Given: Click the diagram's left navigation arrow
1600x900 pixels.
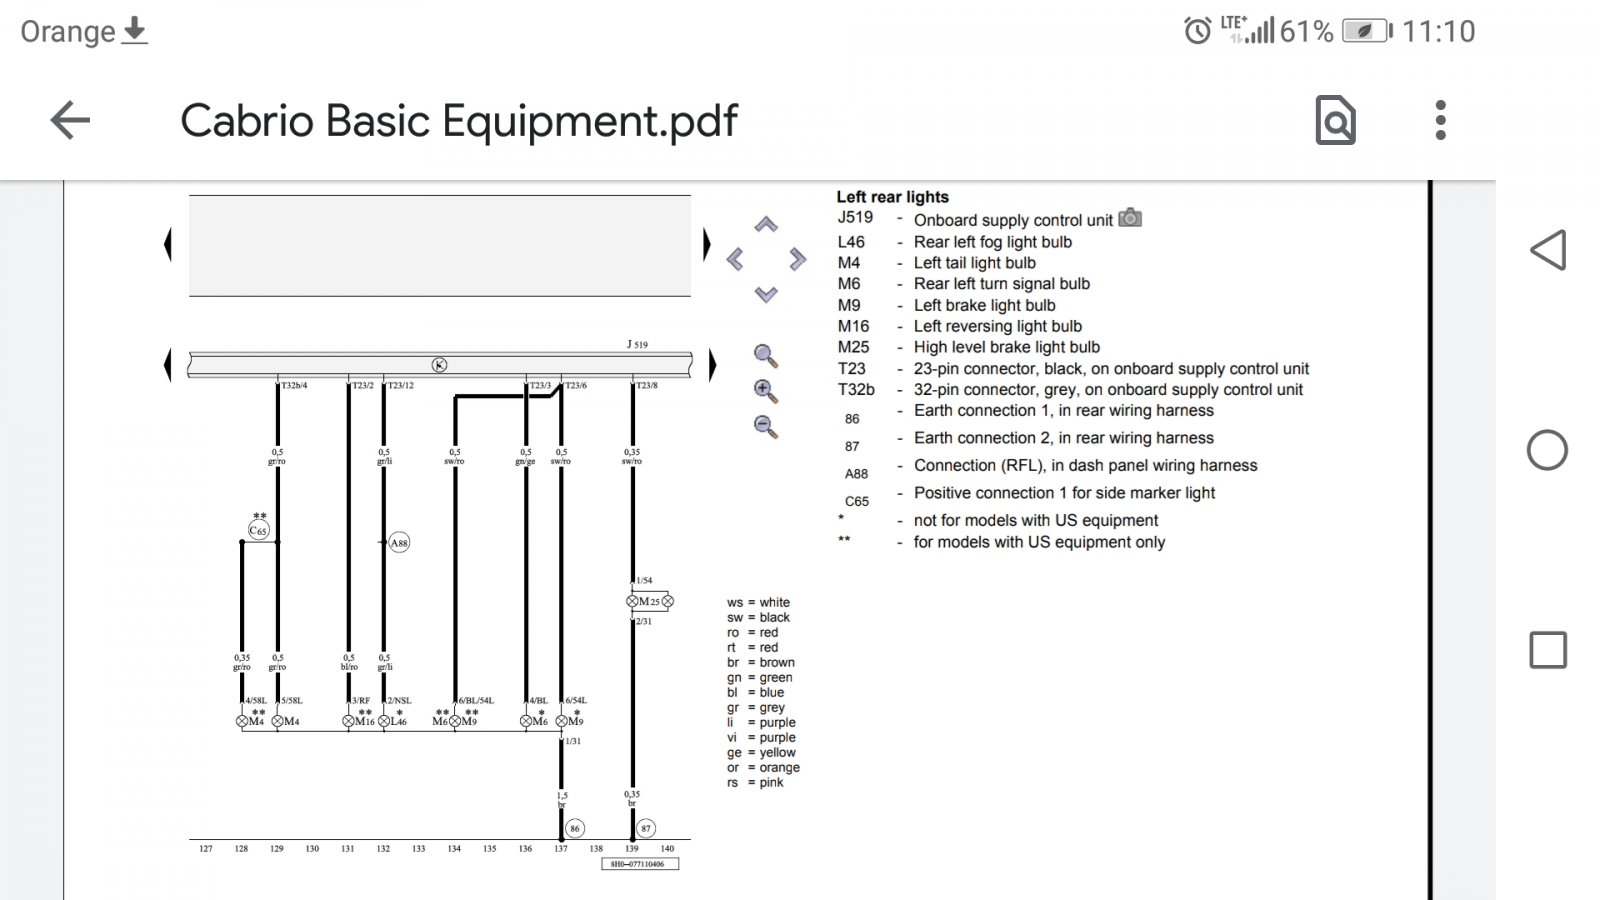Looking at the screenshot, I should (735, 260).
